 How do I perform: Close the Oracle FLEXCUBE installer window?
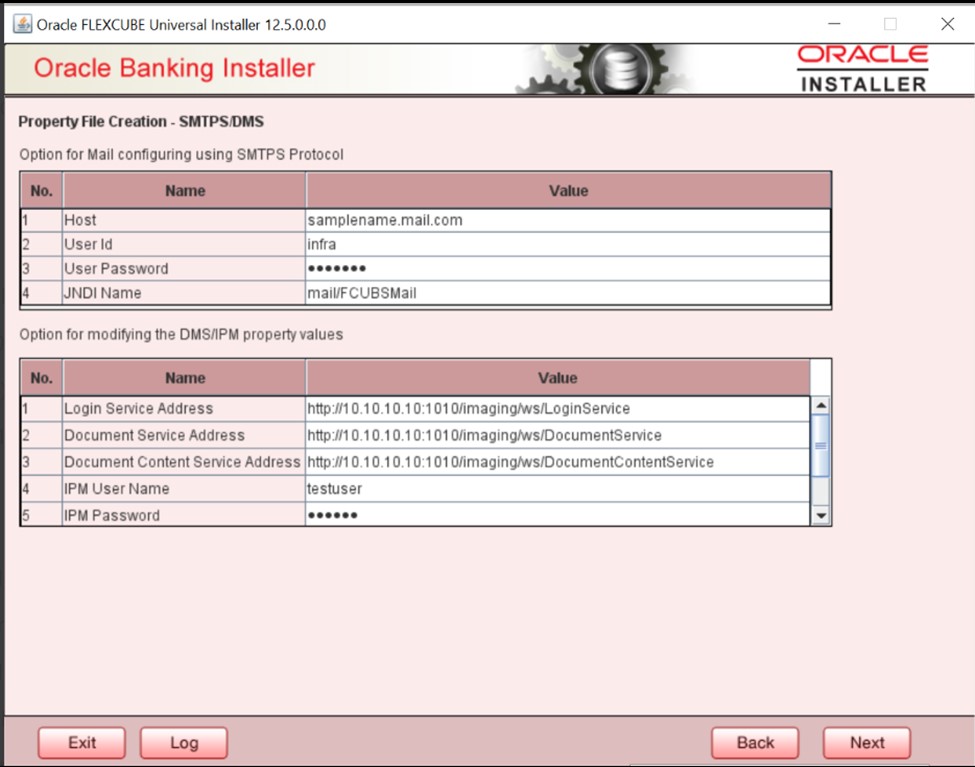948,24
